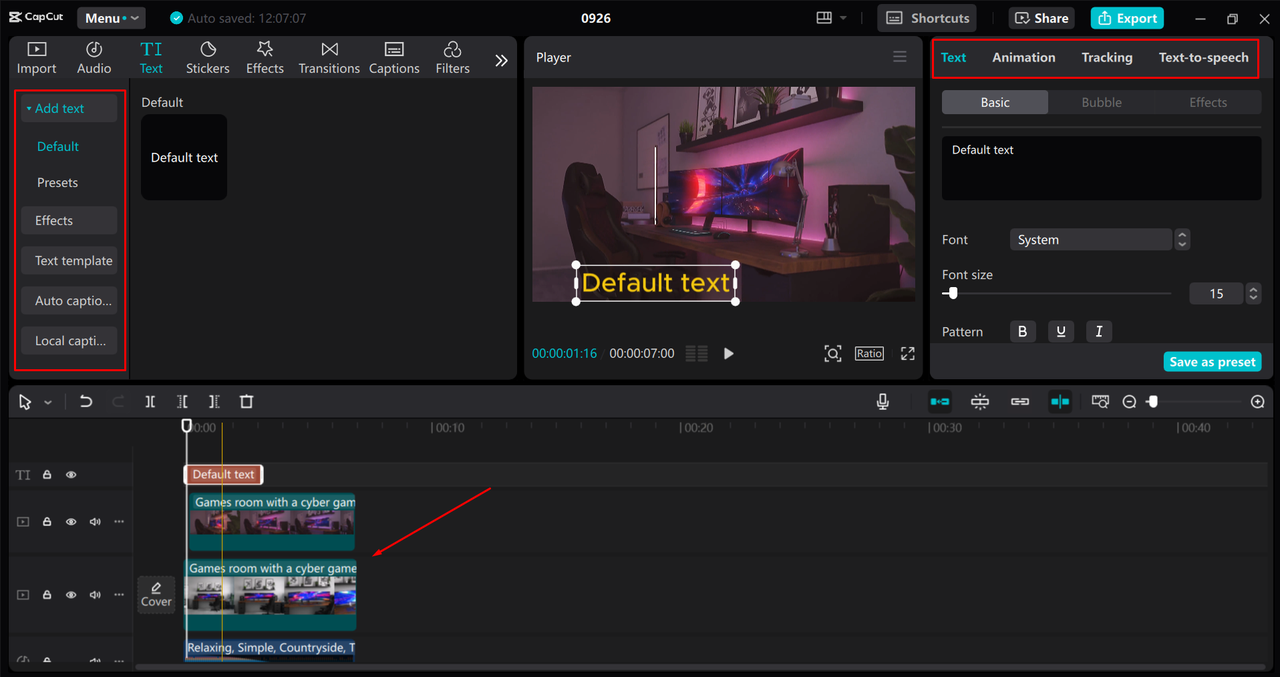Select Presets under Add text
The width and height of the screenshot is (1280, 677).
(x=57, y=183)
